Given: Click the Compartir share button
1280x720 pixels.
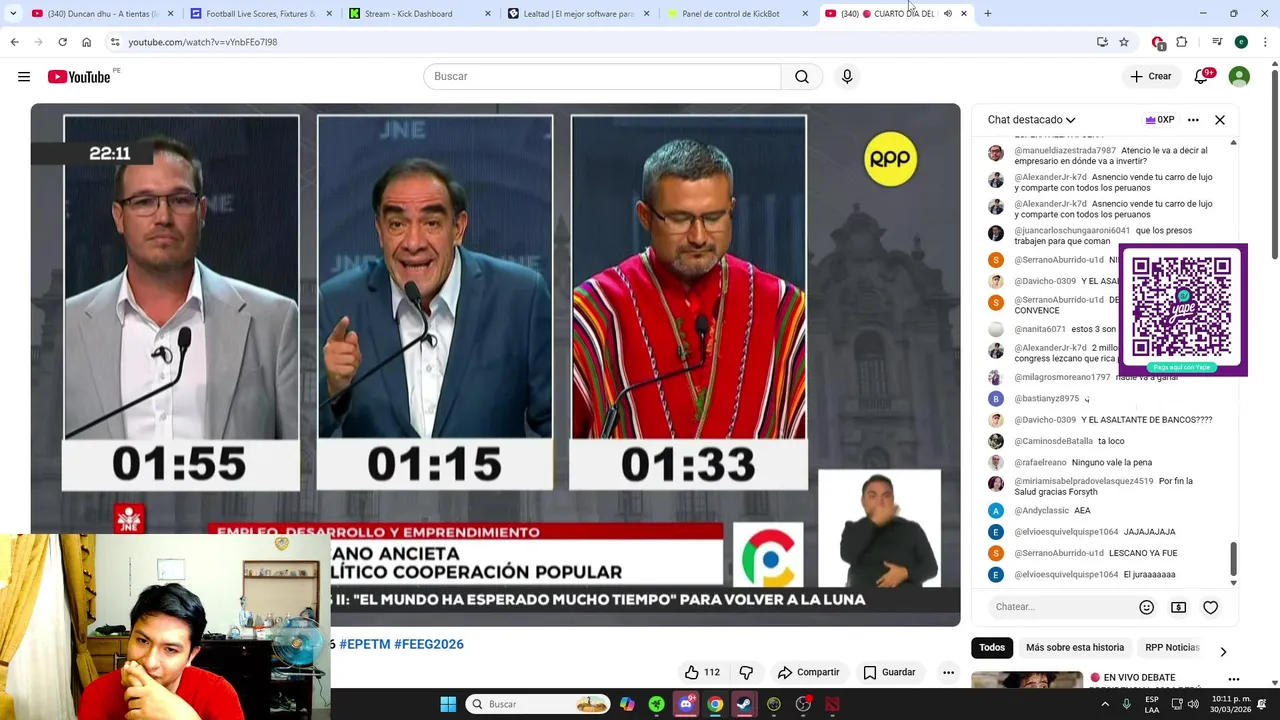Looking at the screenshot, I should click(808, 672).
